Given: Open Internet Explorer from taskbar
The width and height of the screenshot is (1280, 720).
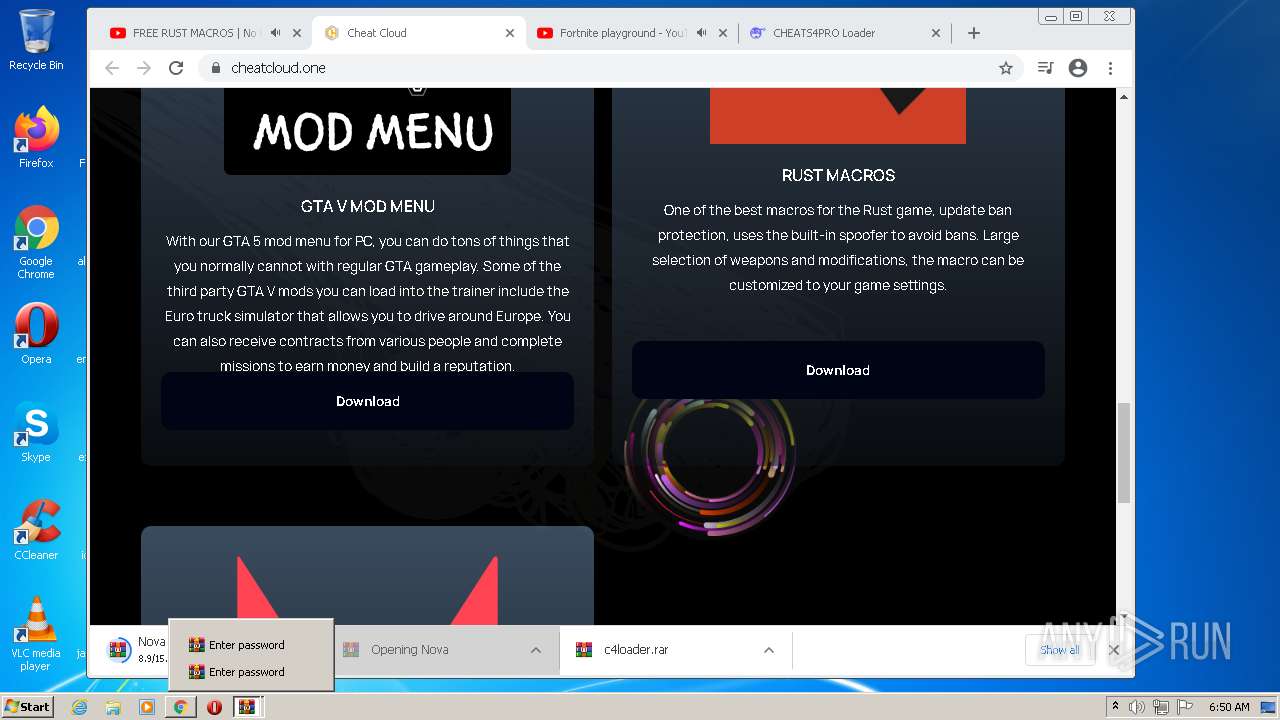Looking at the screenshot, I should (80, 707).
